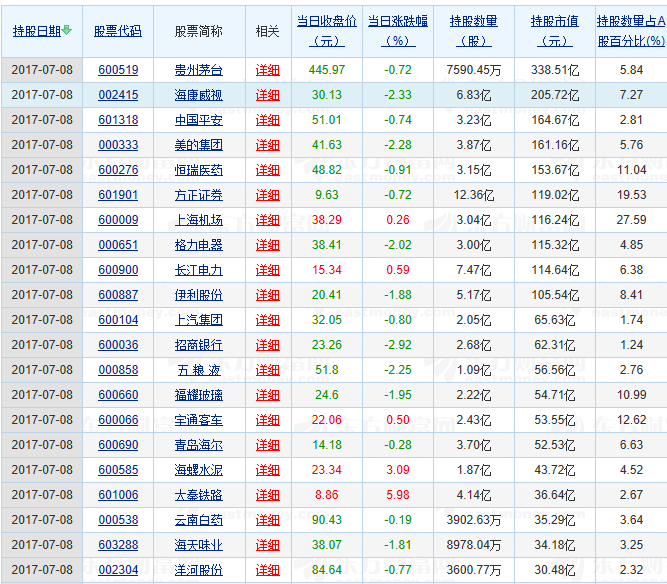Sort by 持股数量占A股百分比 header

(630, 30)
